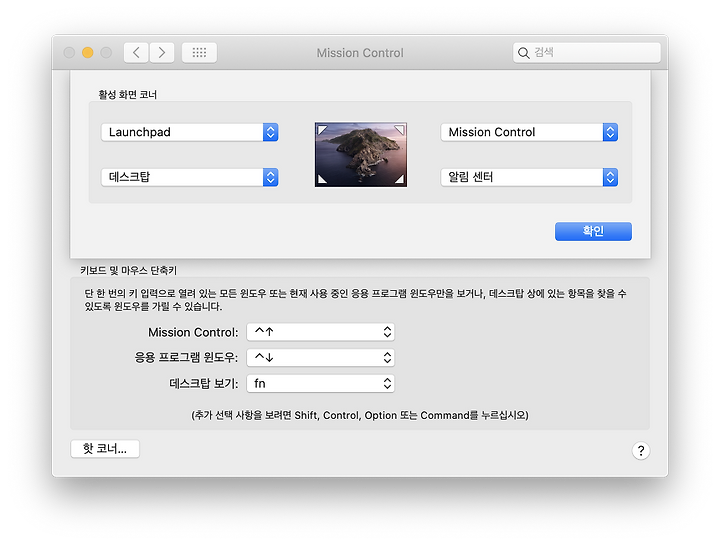The image size is (720, 545).
Task: Open the 알림 센터 hot corner dropdown
Action: click(x=529, y=177)
